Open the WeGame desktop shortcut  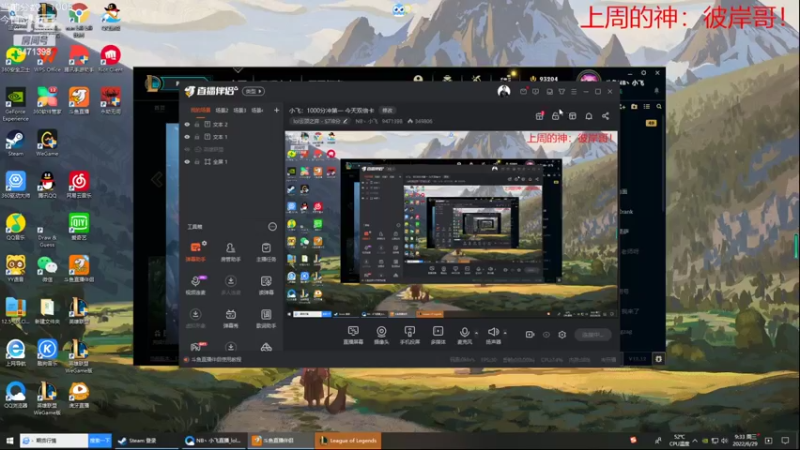tap(47, 143)
